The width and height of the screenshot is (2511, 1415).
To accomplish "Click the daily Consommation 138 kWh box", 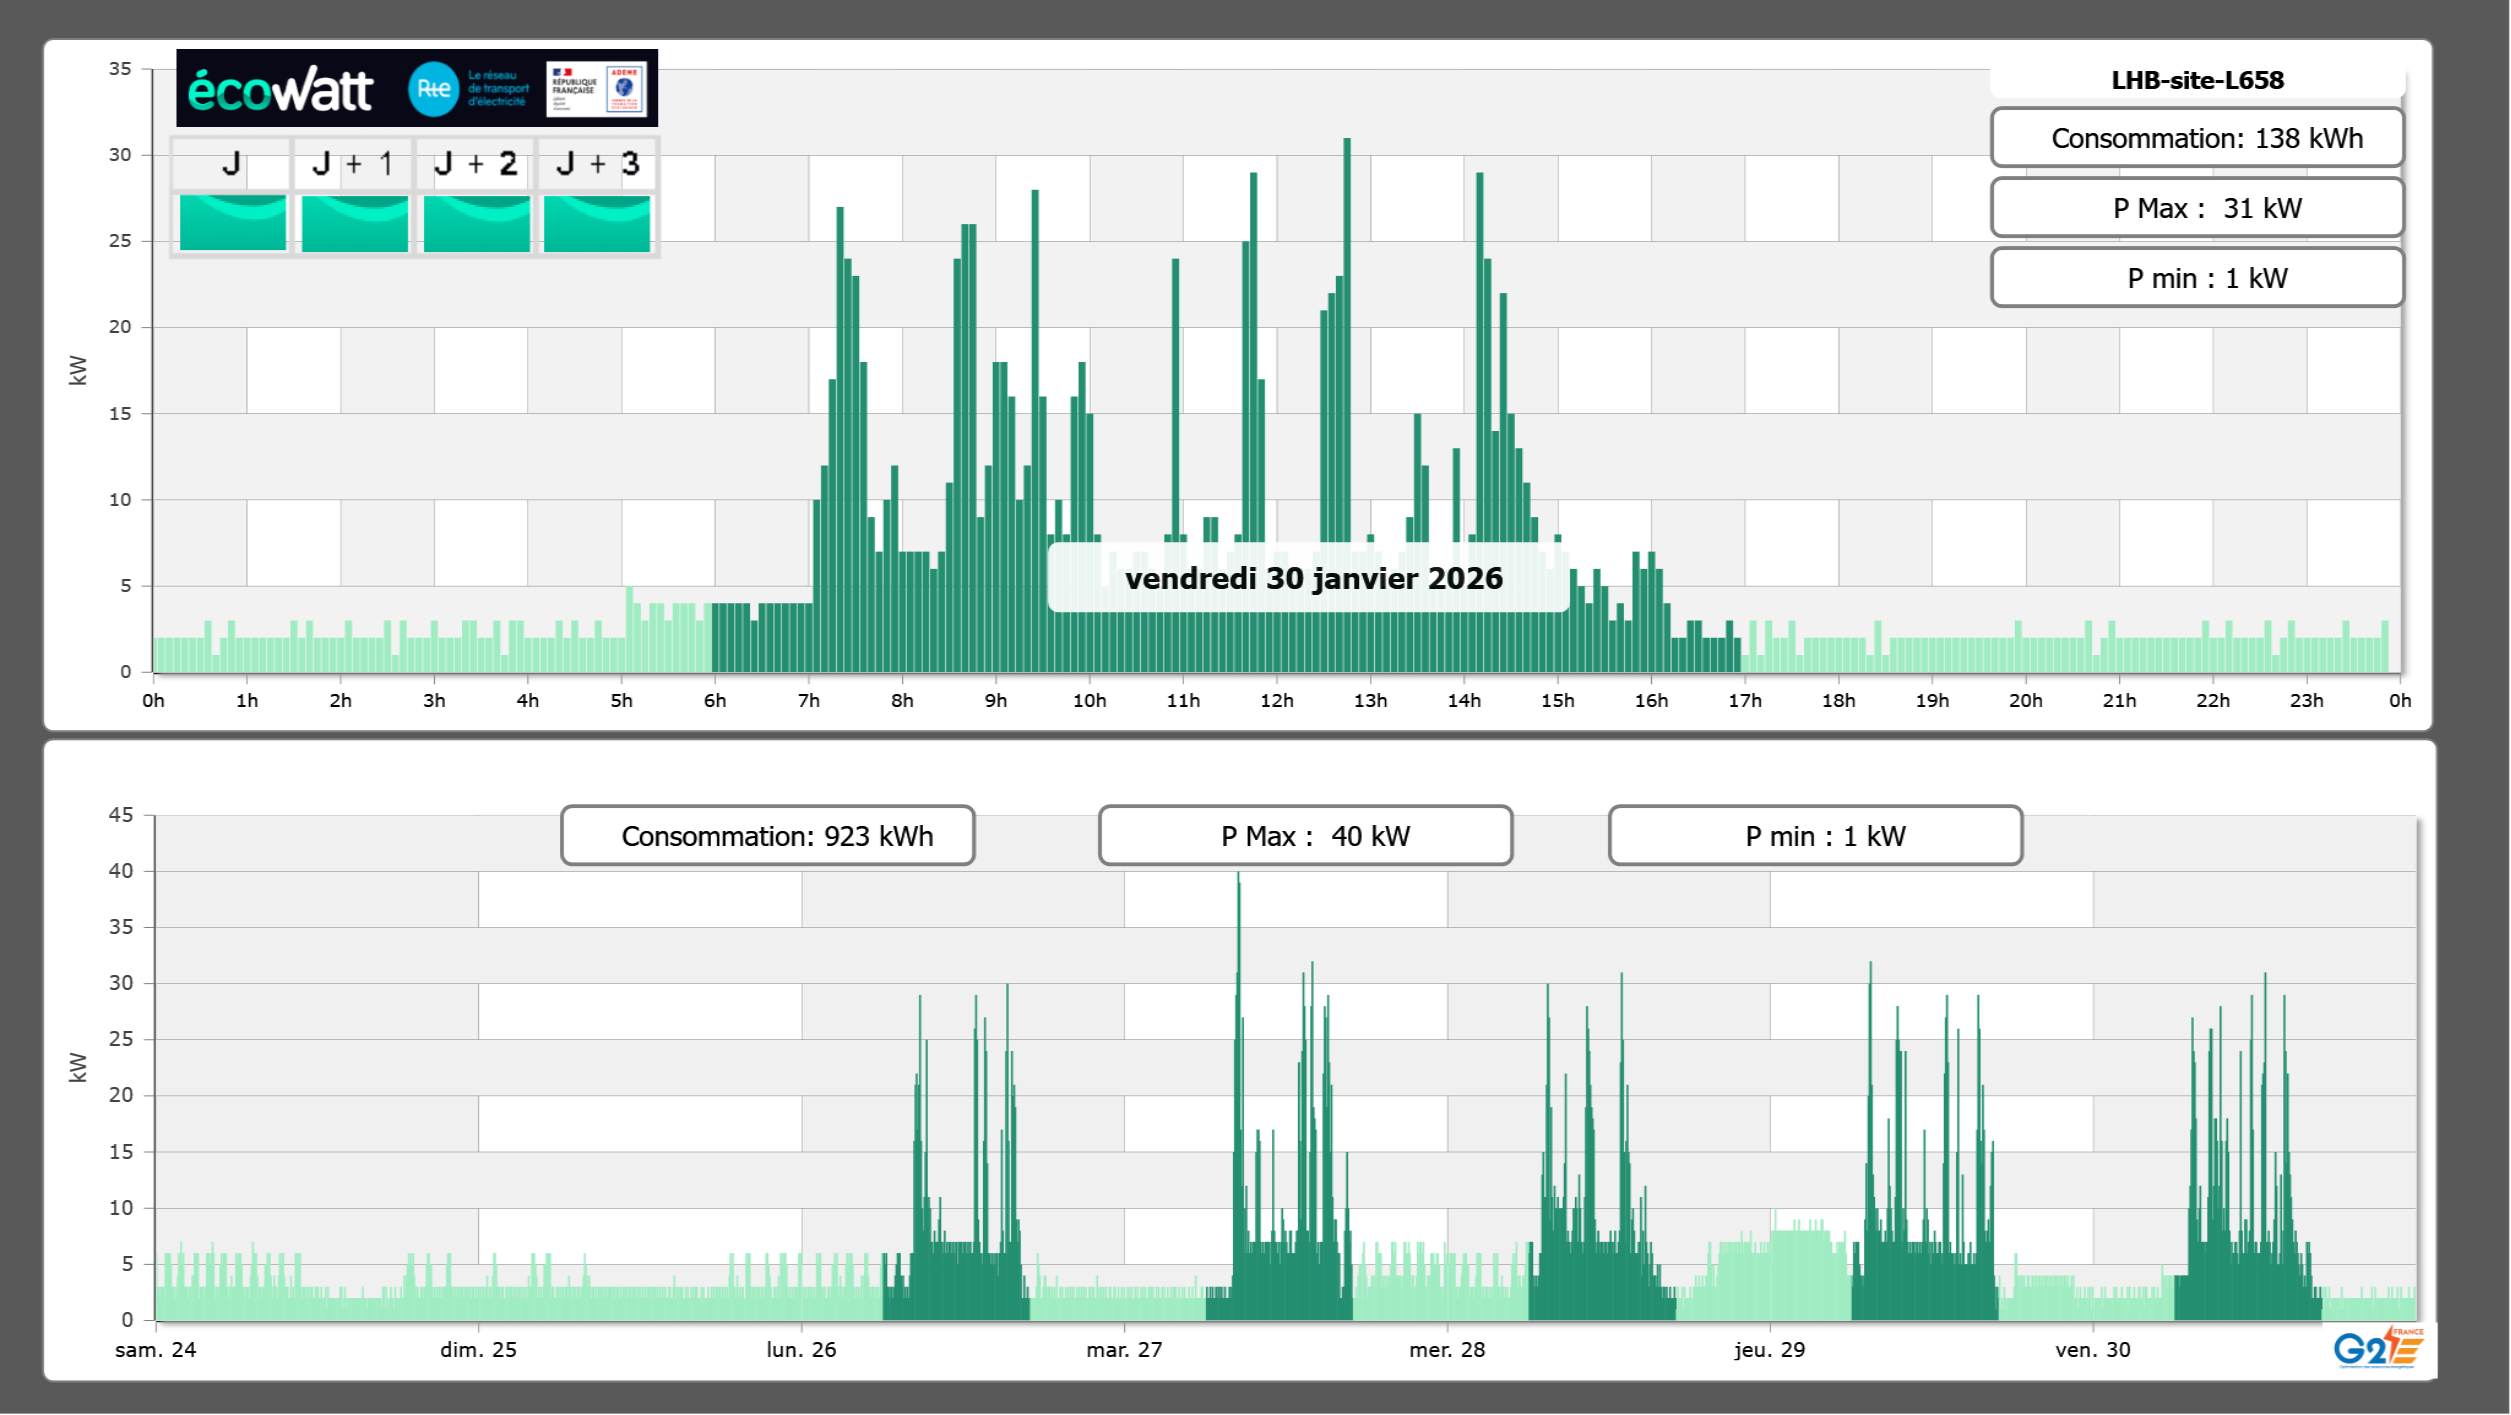I will (2197, 138).
